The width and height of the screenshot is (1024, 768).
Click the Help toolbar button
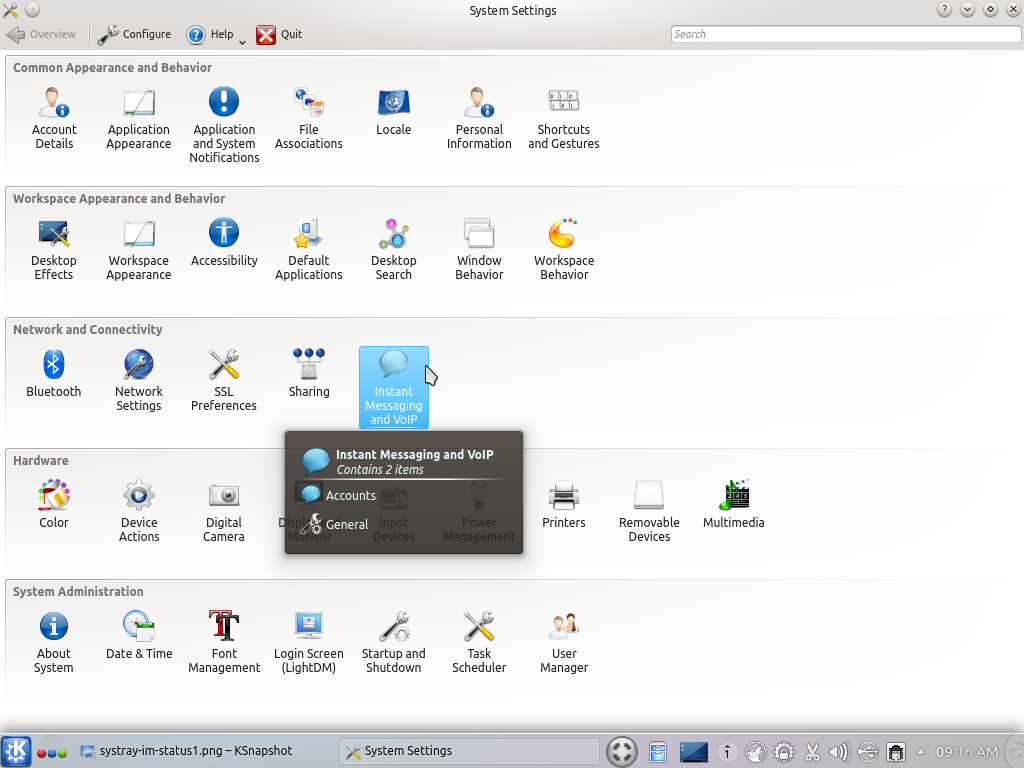pos(210,34)
